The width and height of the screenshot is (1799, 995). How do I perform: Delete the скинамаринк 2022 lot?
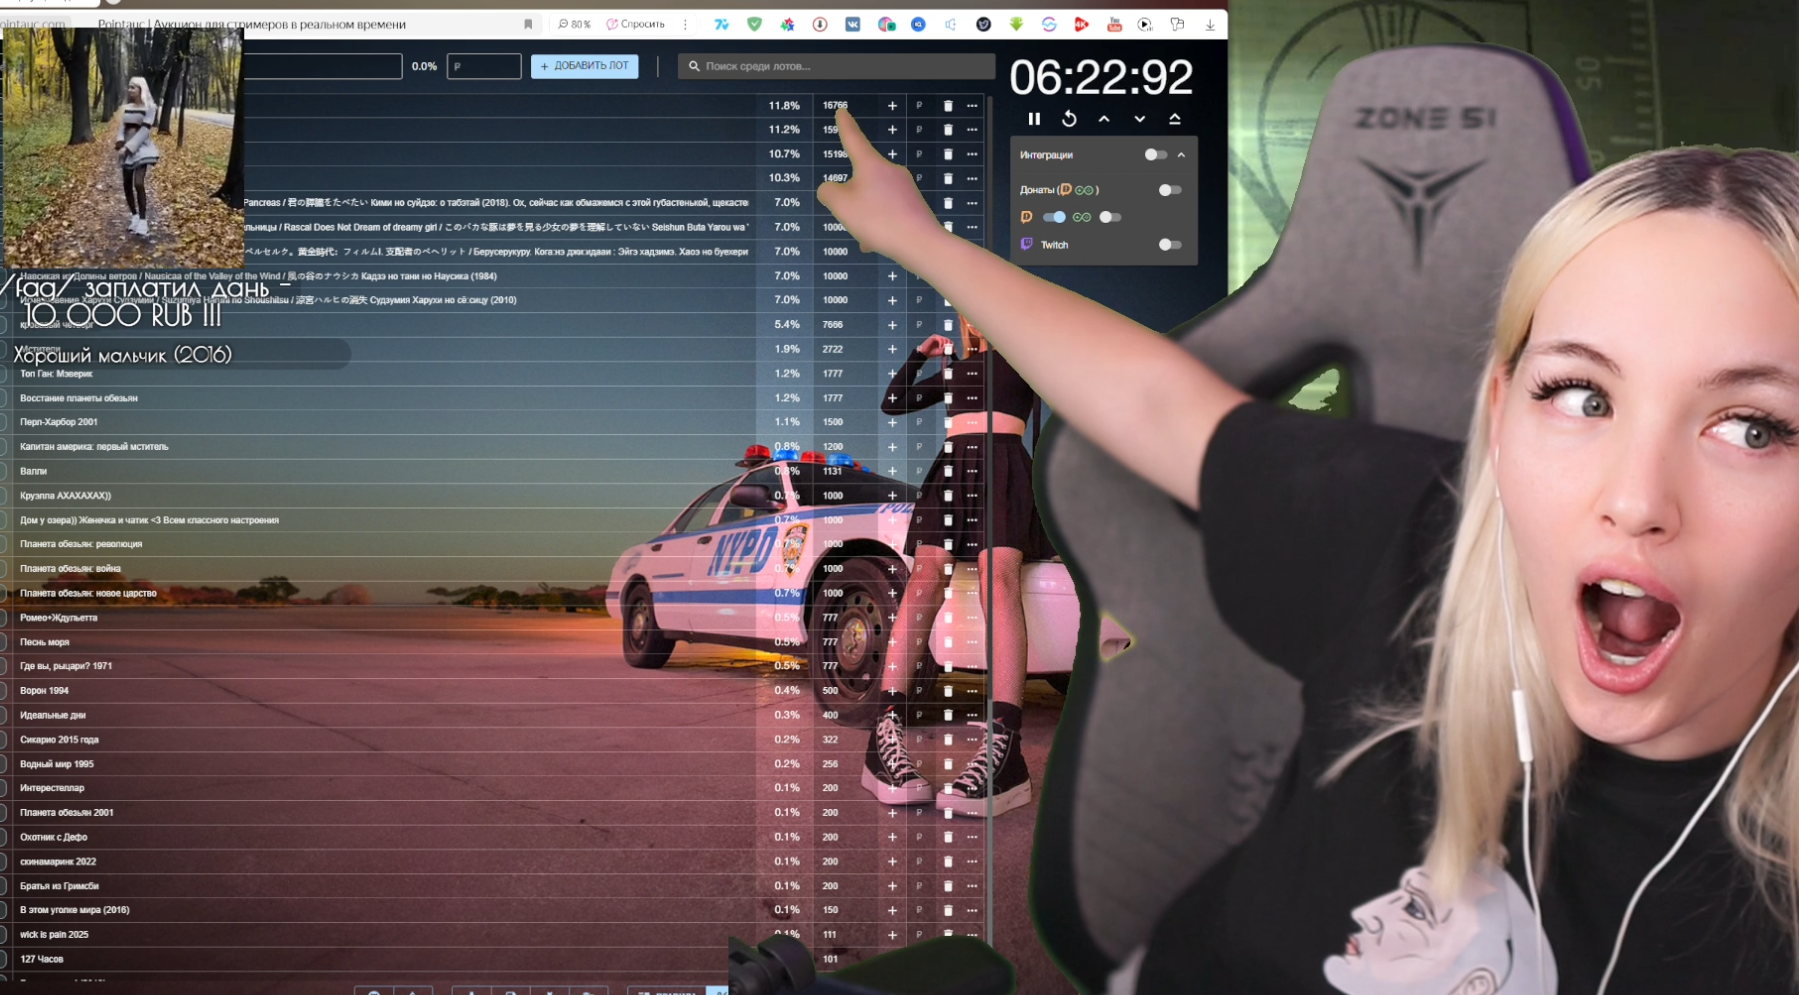(948, 861)
